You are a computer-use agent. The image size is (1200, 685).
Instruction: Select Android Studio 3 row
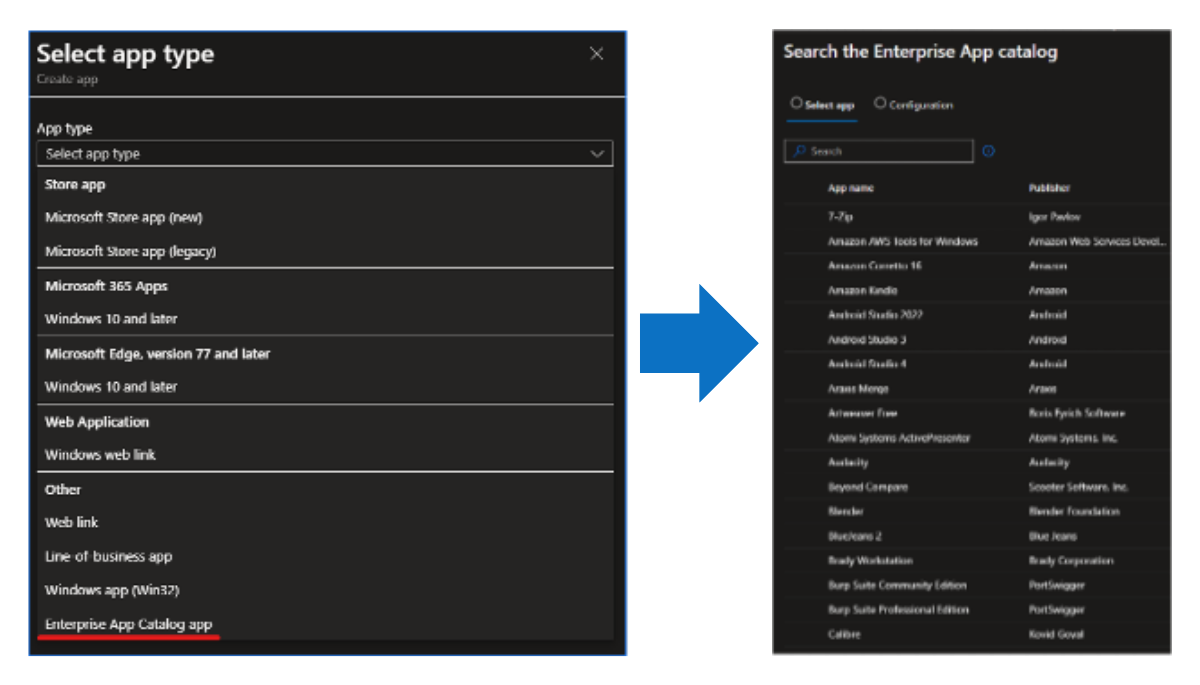coord(977,339)
